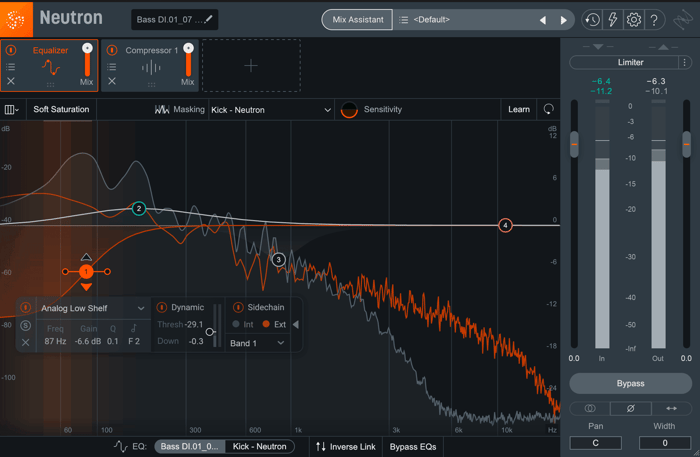Screen dimensions: 700x457
Task: Open the settings gear icon
Action: click(633, 20)
